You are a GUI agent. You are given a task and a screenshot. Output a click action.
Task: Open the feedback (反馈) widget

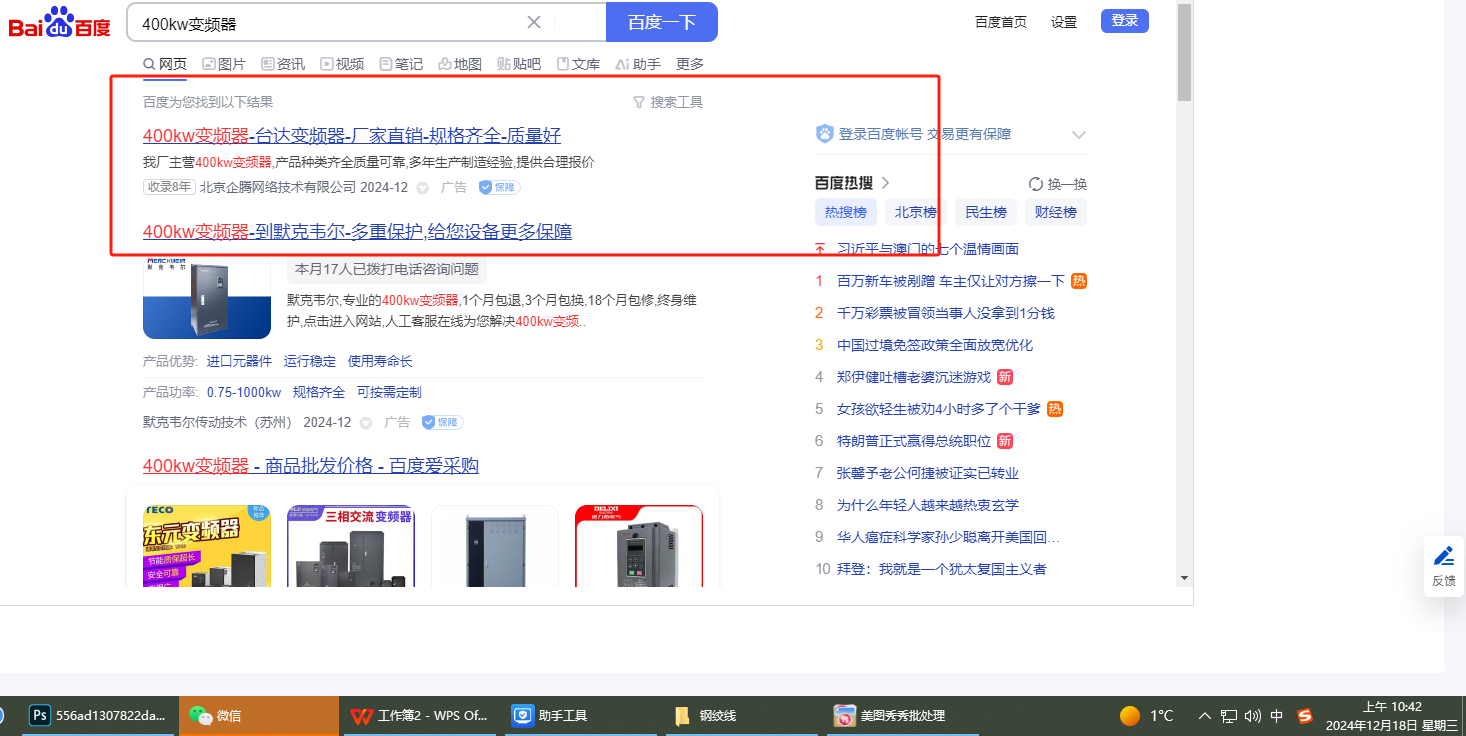1443,565
